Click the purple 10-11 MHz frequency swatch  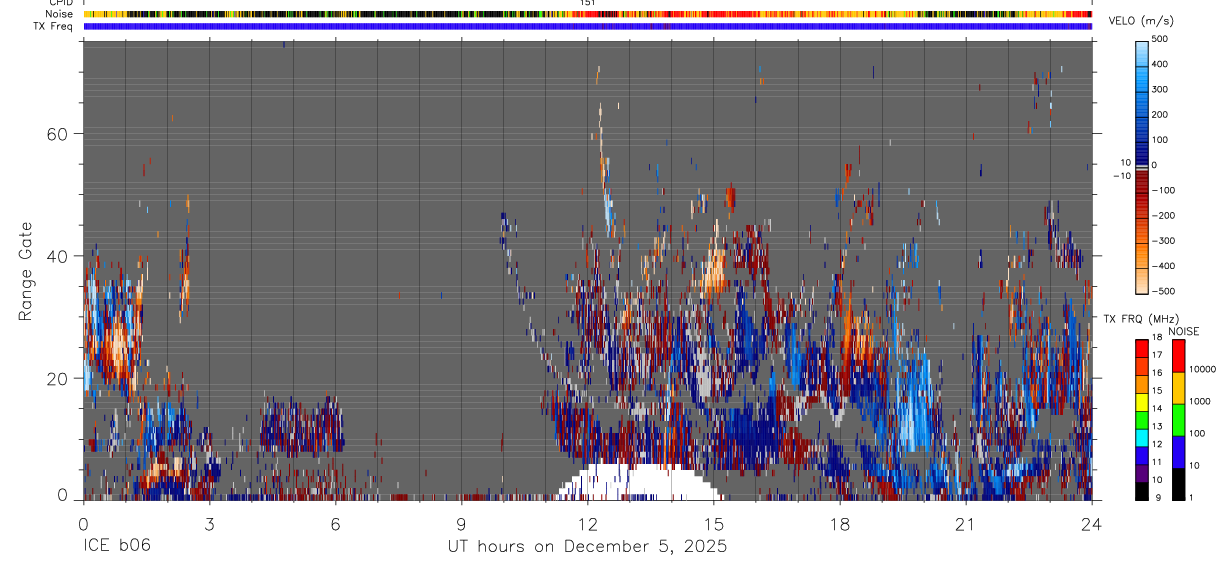(x=1142, y=472)
